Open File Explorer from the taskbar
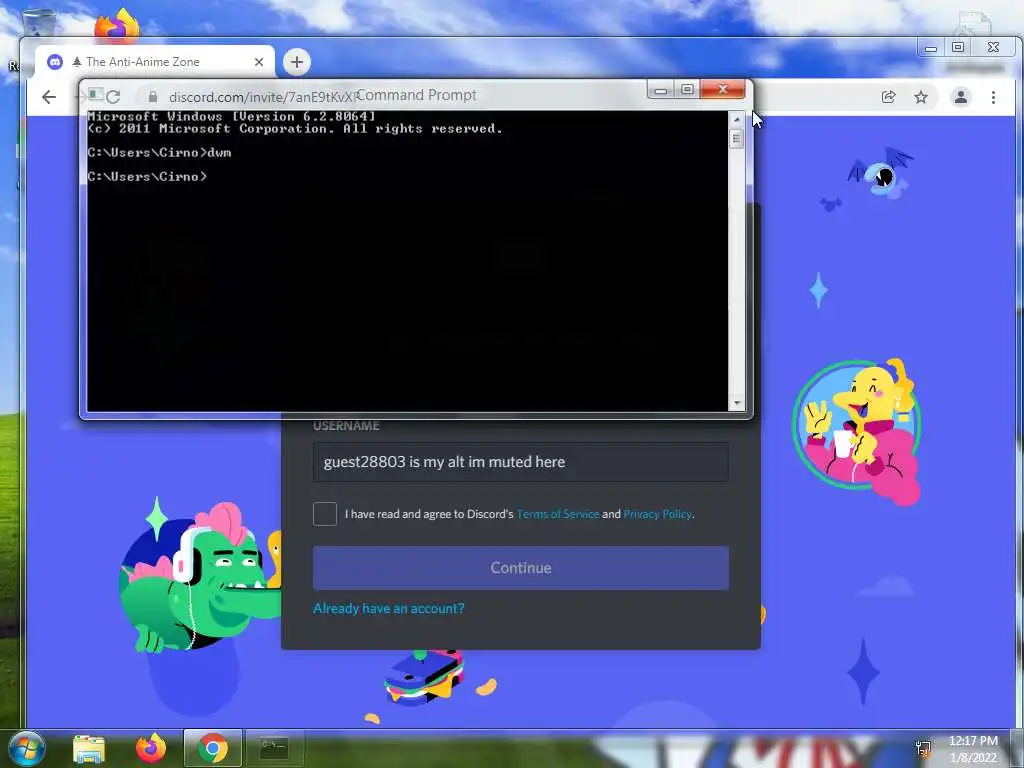Image resolution: width=1024 pixels, height=768 pixels. pos(89,749)
